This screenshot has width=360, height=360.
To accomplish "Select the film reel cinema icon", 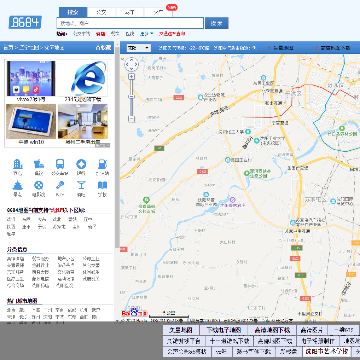I will coord(39,185).
